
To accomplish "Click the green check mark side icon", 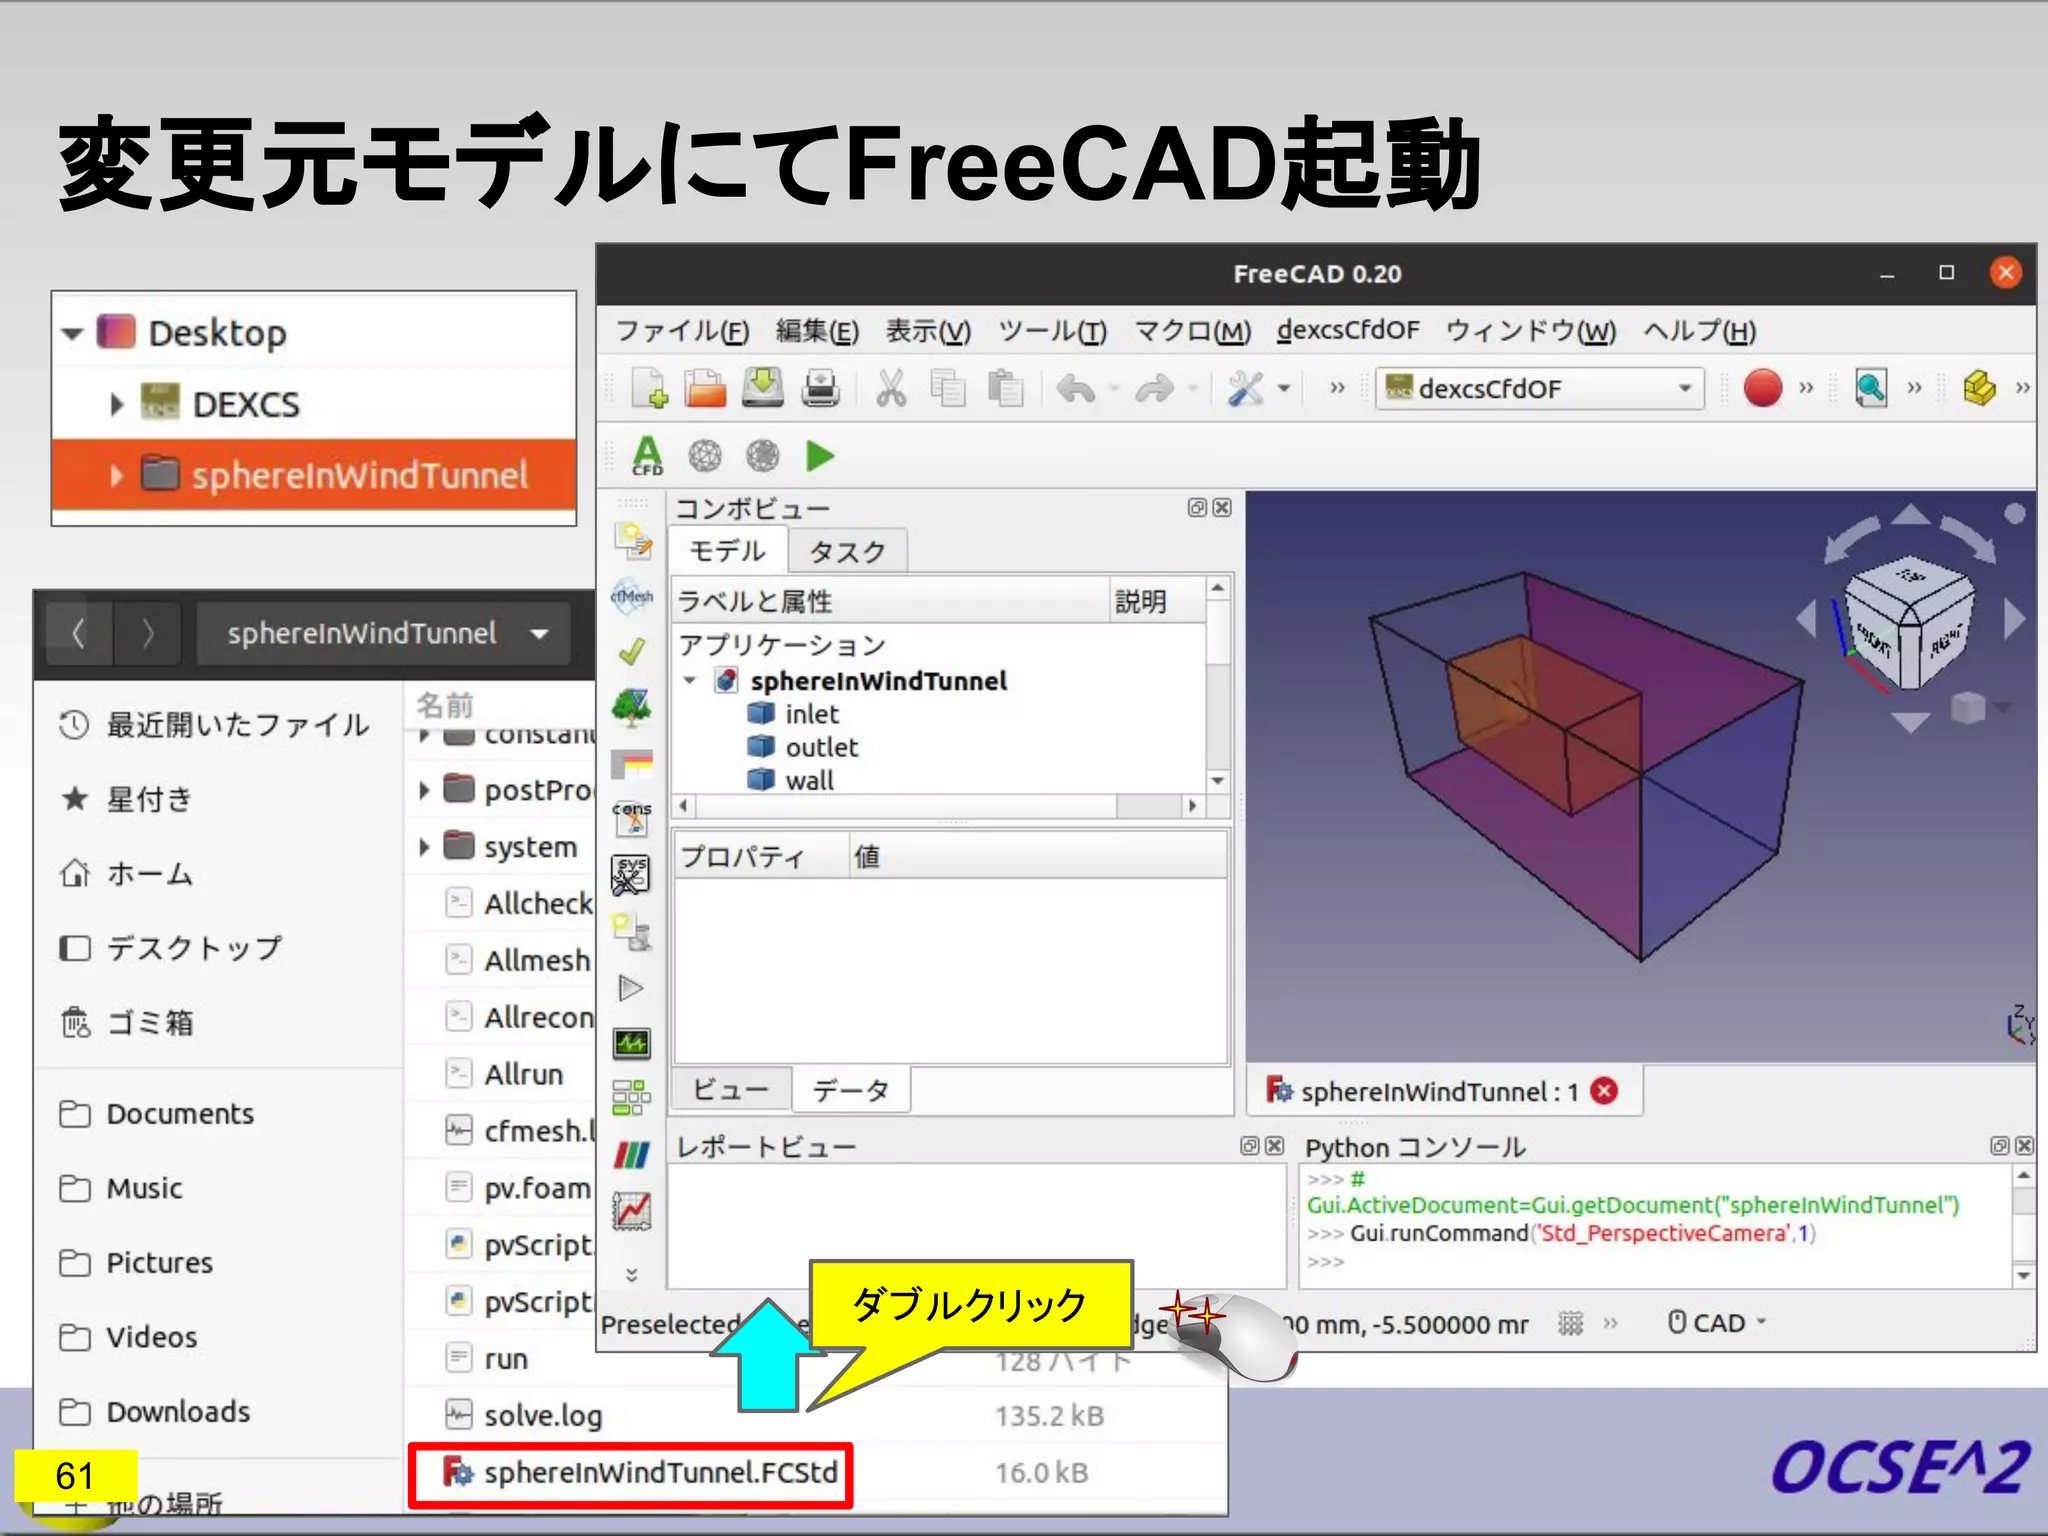I will pyautogui.click(x=631, y=653).
